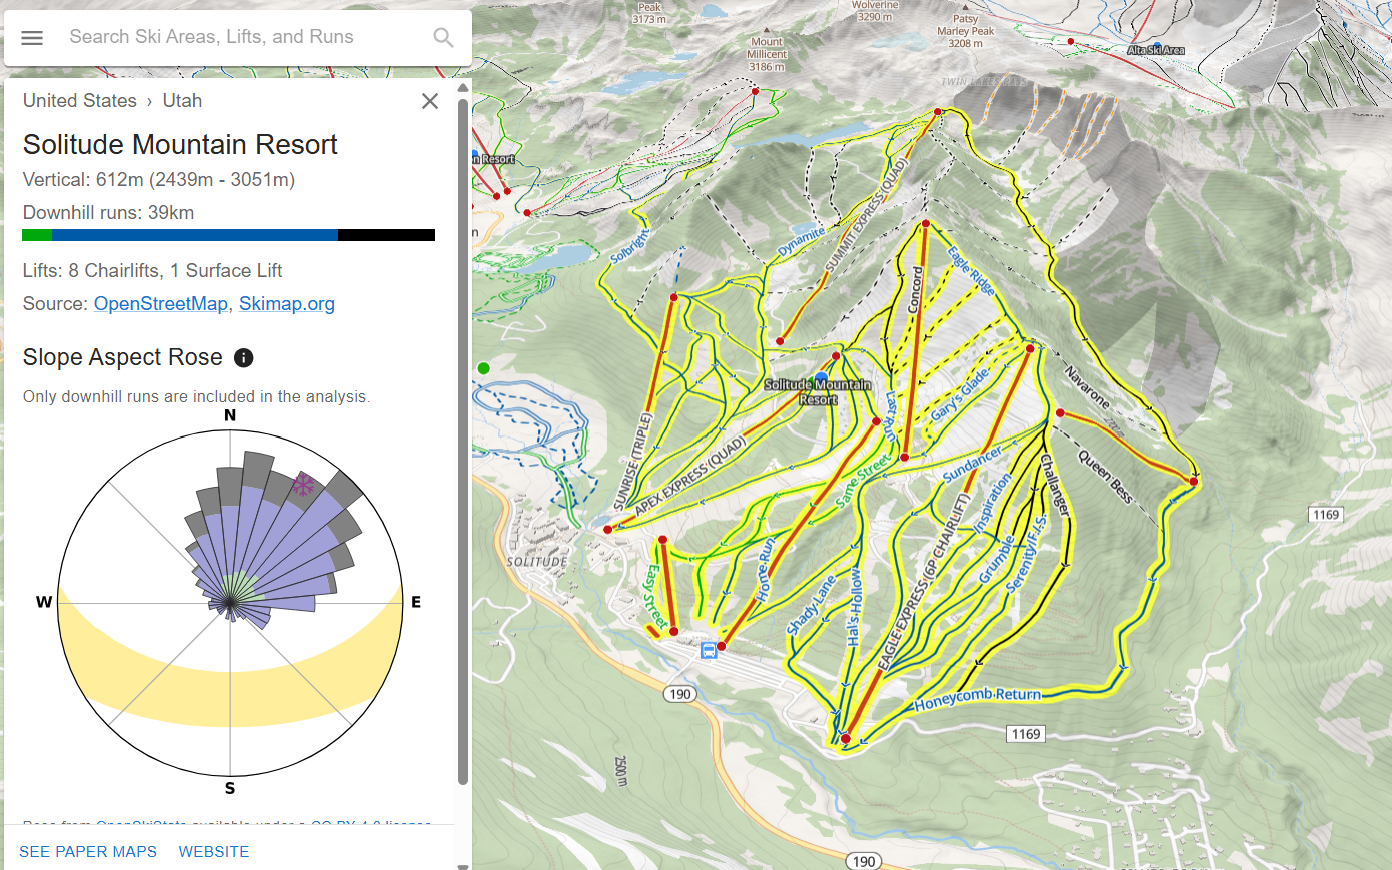Open the OpenStreetMap source link
Viewport: 1392px width, 870px height.
(x=161, y=304)
